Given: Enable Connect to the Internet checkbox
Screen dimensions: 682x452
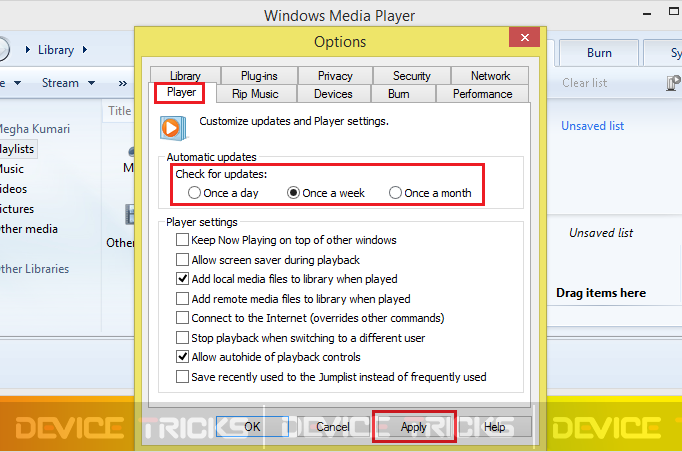Looking at the screenshot, I should pos(182,318).
